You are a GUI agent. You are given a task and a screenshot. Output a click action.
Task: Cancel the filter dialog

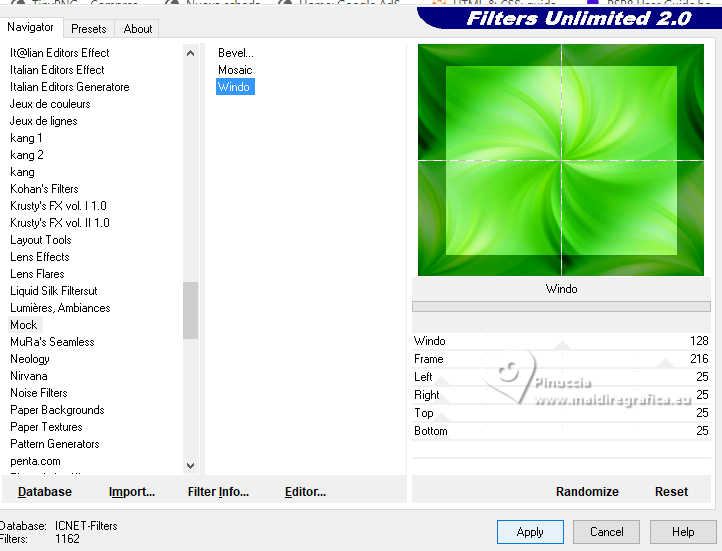(606, 532)
